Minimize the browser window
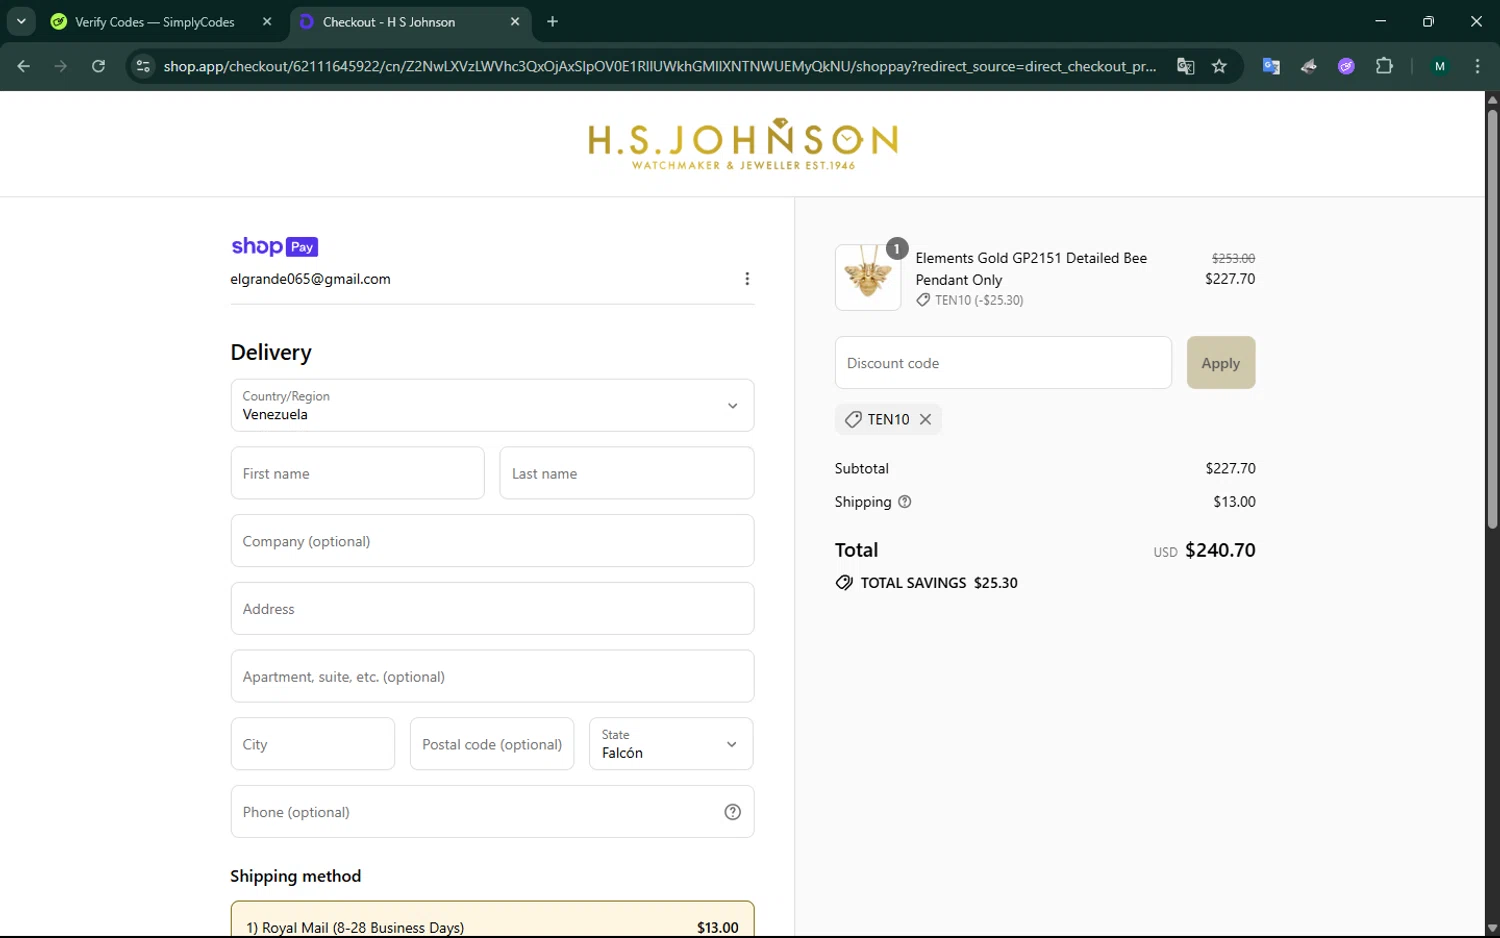1500x938 pixels. coord(1381,21)
